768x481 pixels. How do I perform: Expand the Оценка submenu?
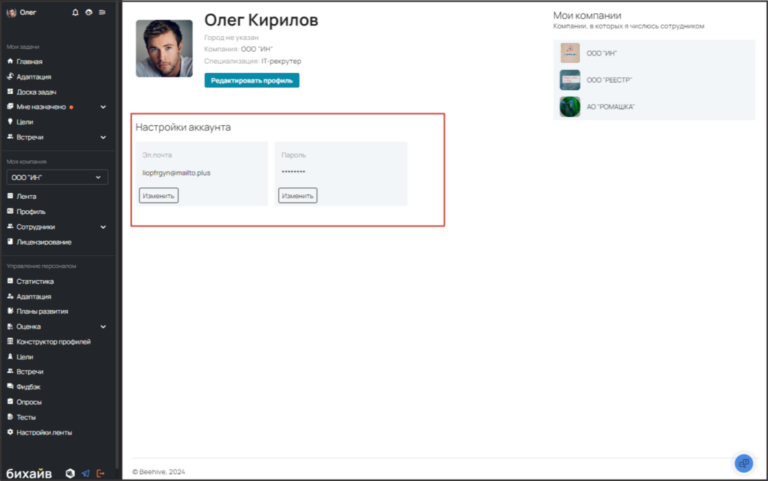pos(102,326)
